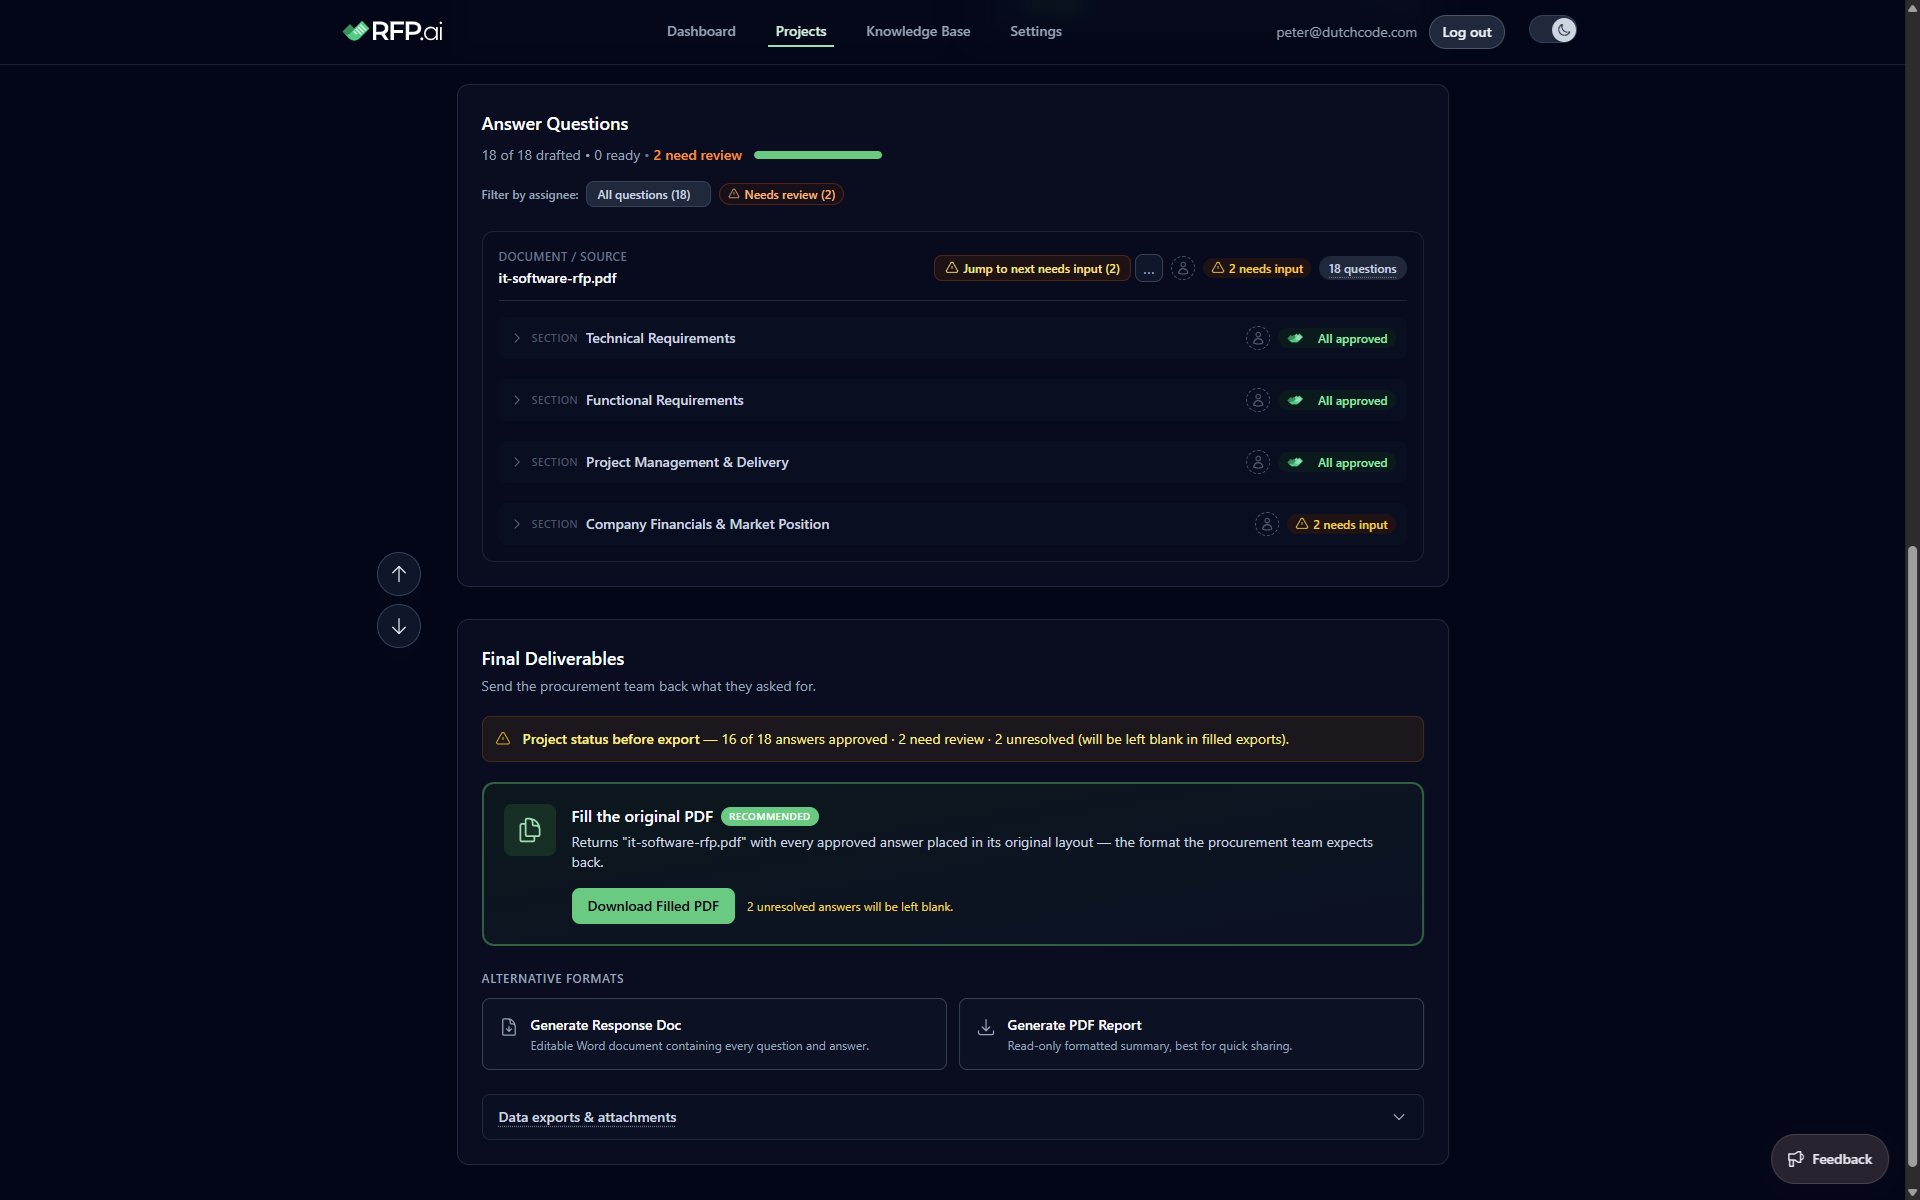Screen dimensions: 1920x1200
Task: Select the Projects tab
Action: point(801,31)
